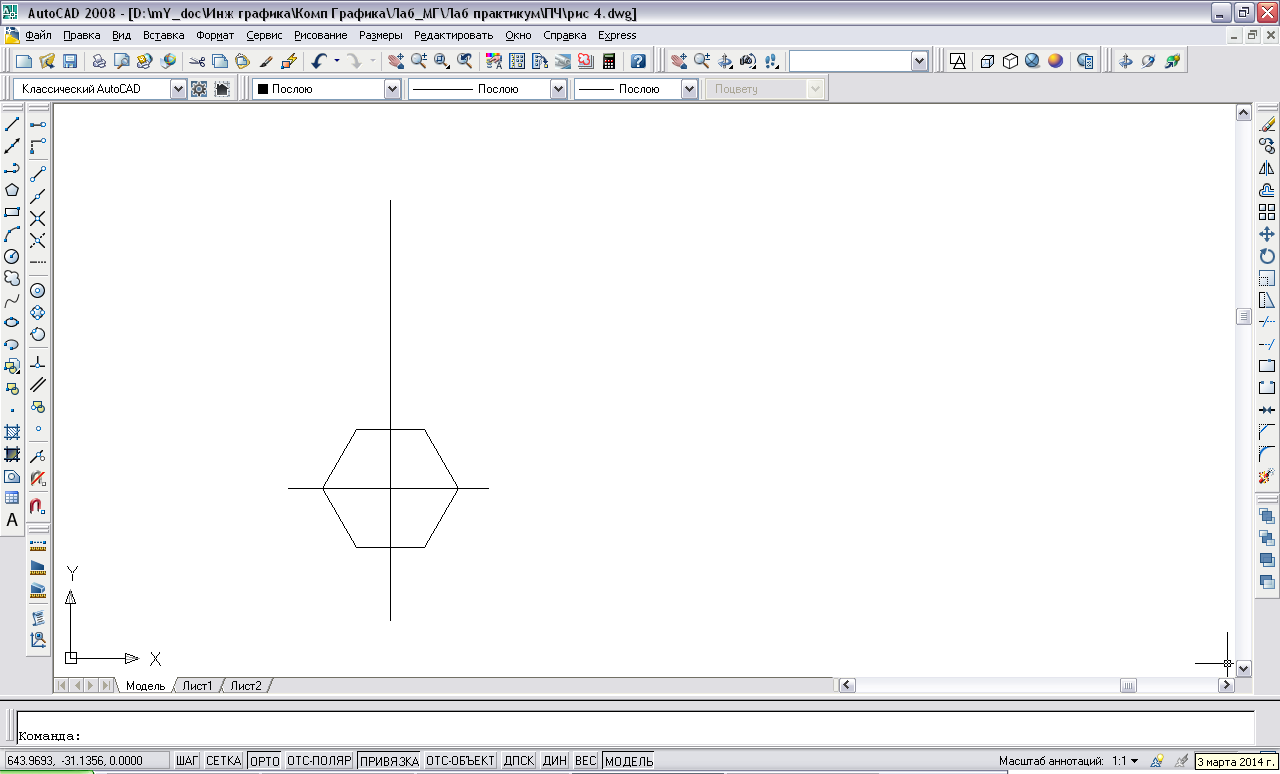
Task: Click the vertical scrollbar thumb
Action: pyautogui.click(x=1244, y=316)
